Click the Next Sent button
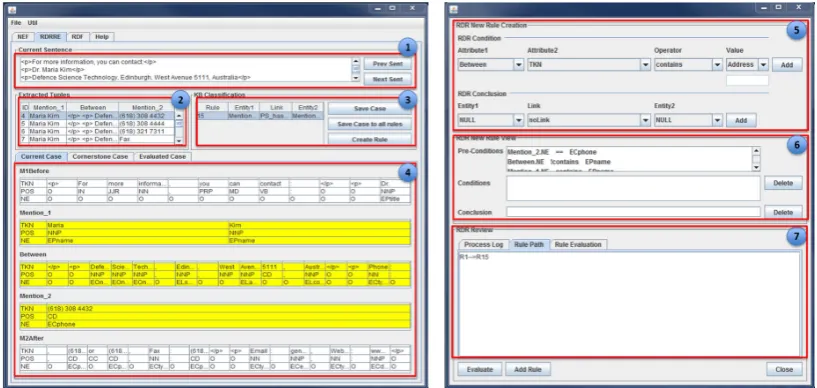817x388 pixels. tap(387, 80)
